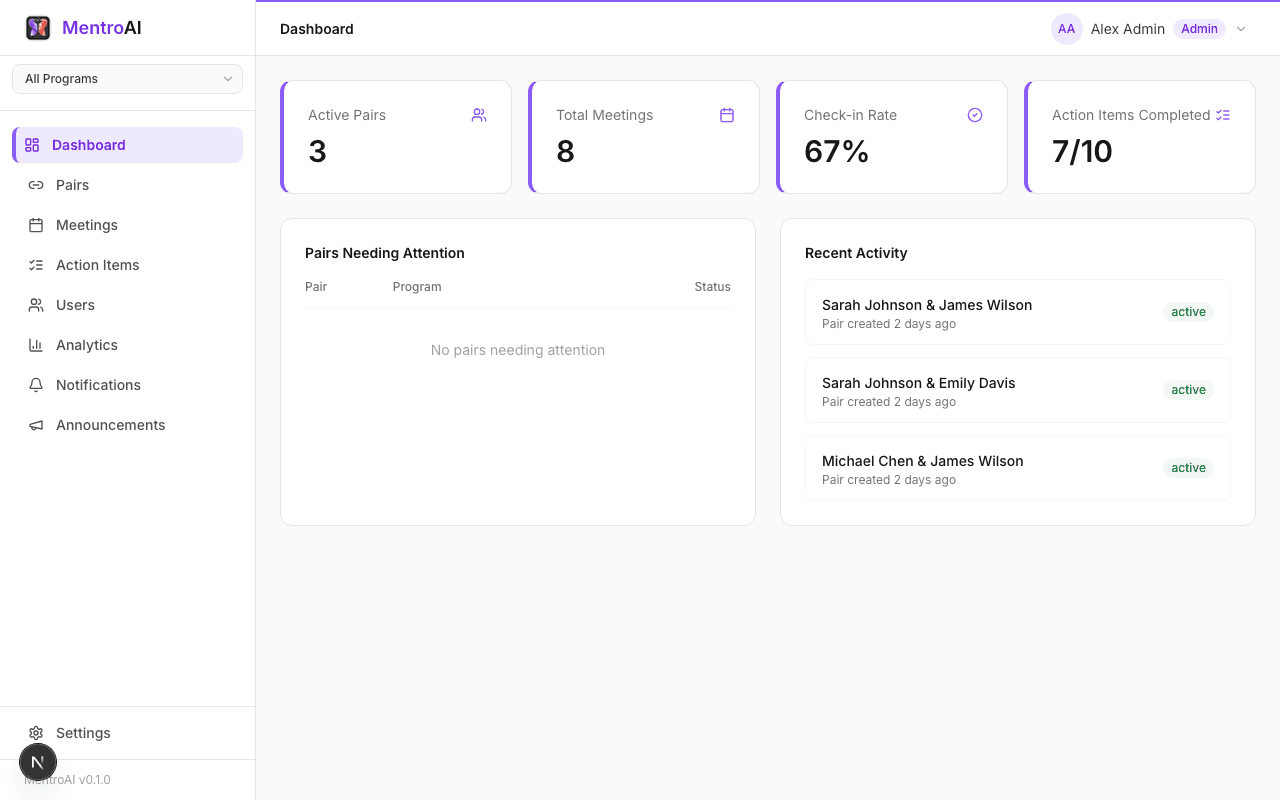Click the AA avatar circle in the header

[x=1067, y=29]
